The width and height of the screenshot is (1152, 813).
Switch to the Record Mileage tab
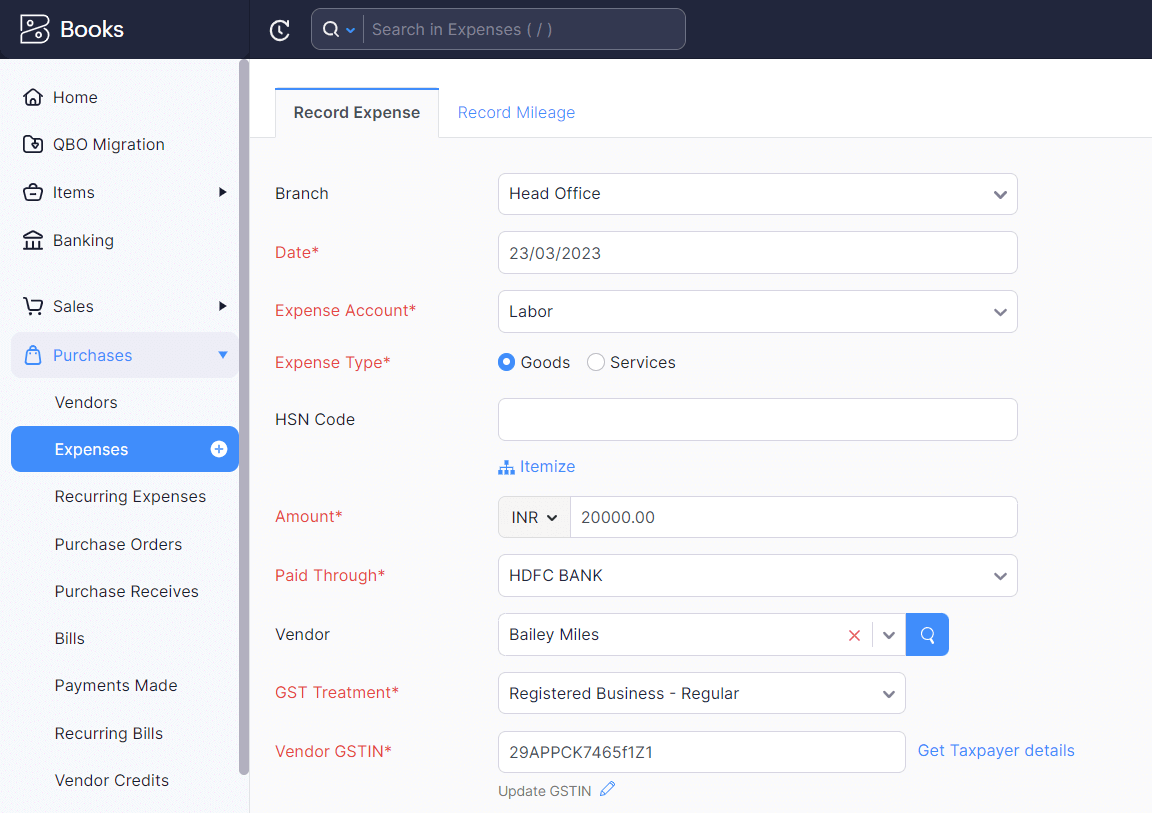coord(516,112)
